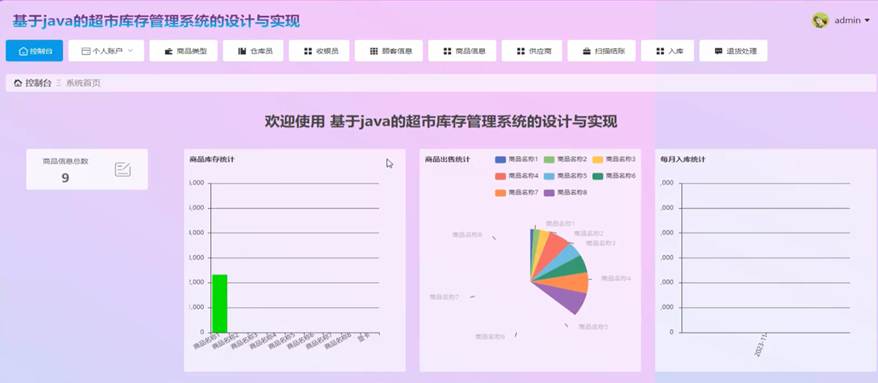The image size is (878, 383).
Task: Click the 商品信息 grid icon
Action: tap(447, 51)
